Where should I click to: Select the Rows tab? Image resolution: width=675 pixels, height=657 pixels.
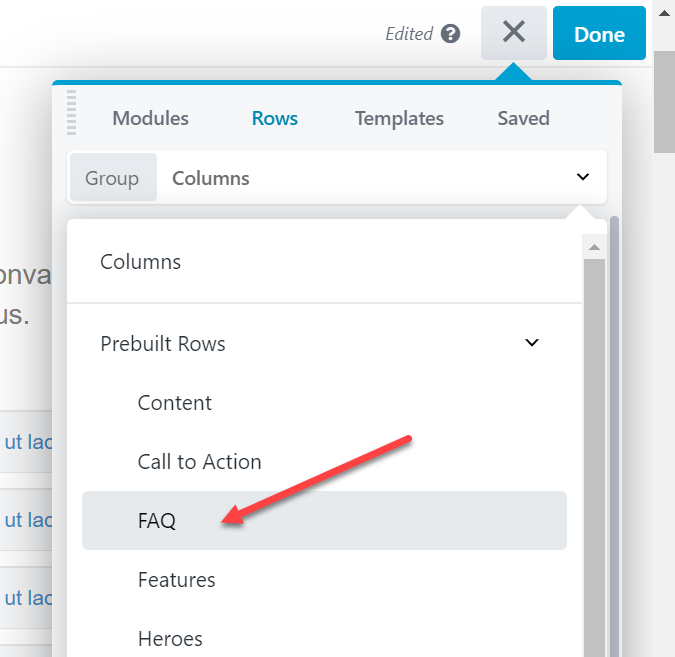click(275, 118)
